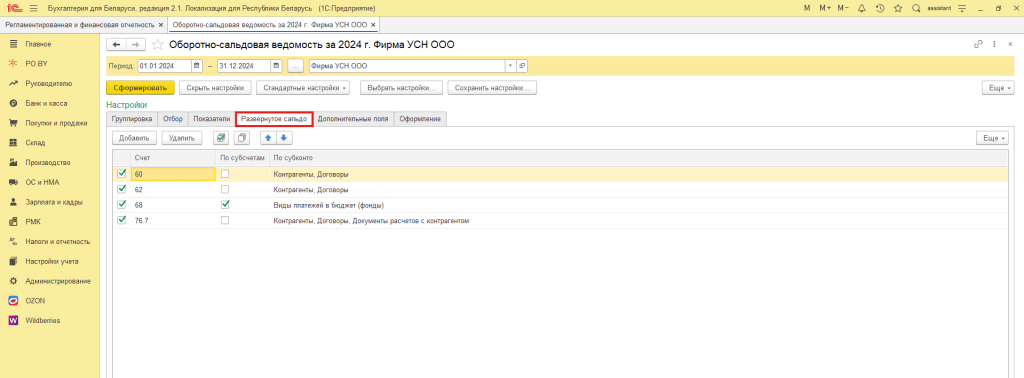Click the M memory button in title bar

(x=807, y=8)
